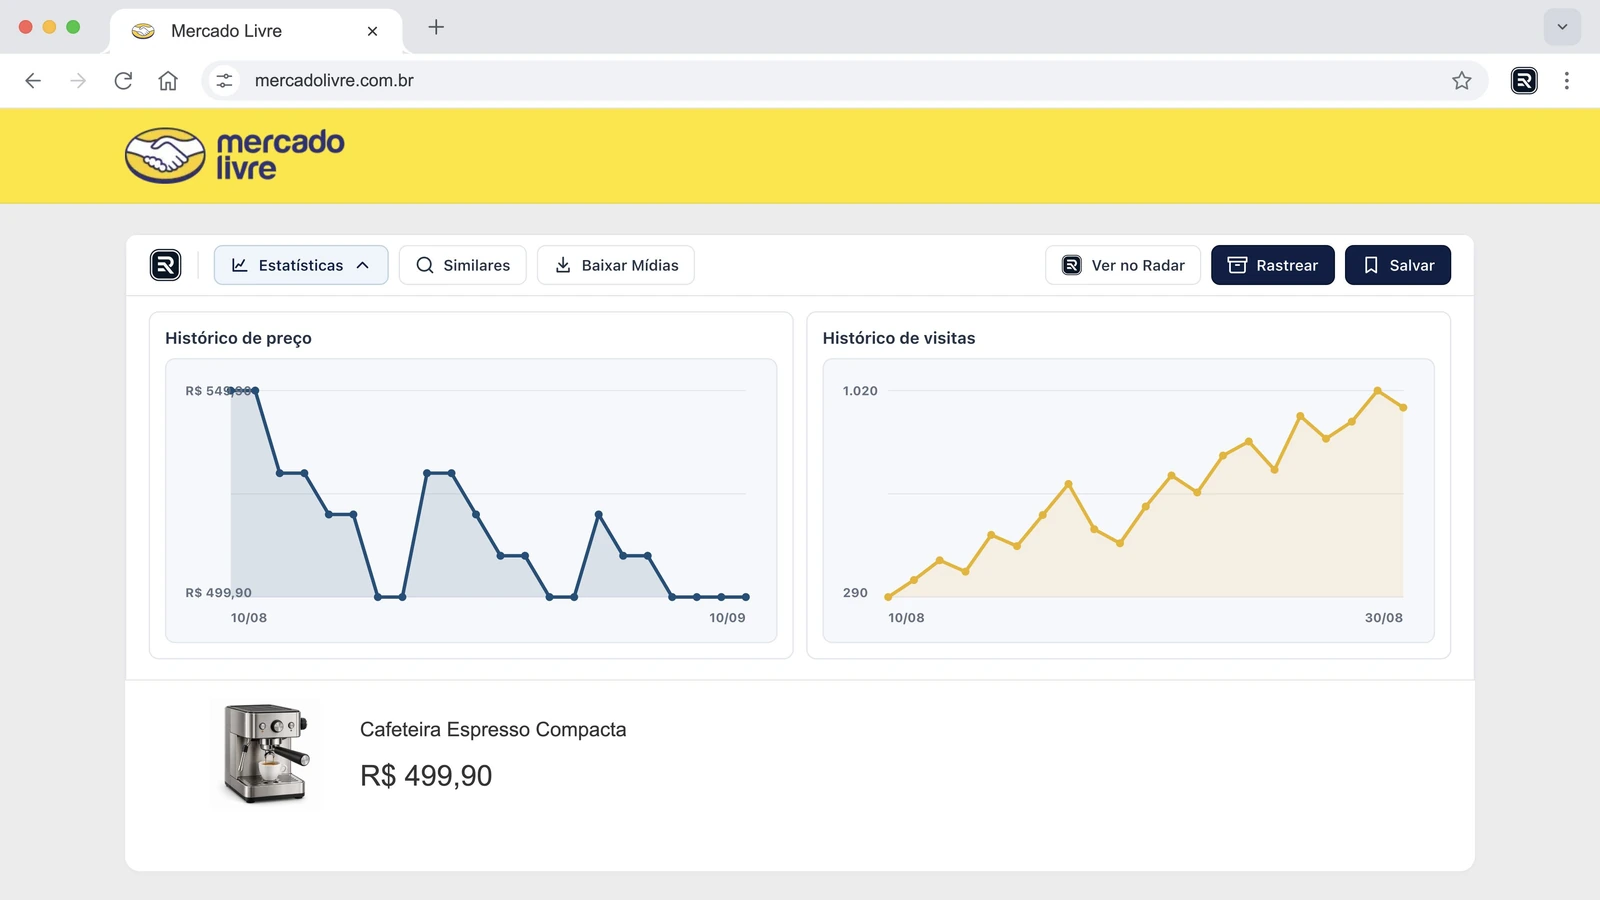Image resolution: width=1600 pixels, height=900 pixels.
Task: Click the Radar logo in the extension panel
Action: (166, 265)
